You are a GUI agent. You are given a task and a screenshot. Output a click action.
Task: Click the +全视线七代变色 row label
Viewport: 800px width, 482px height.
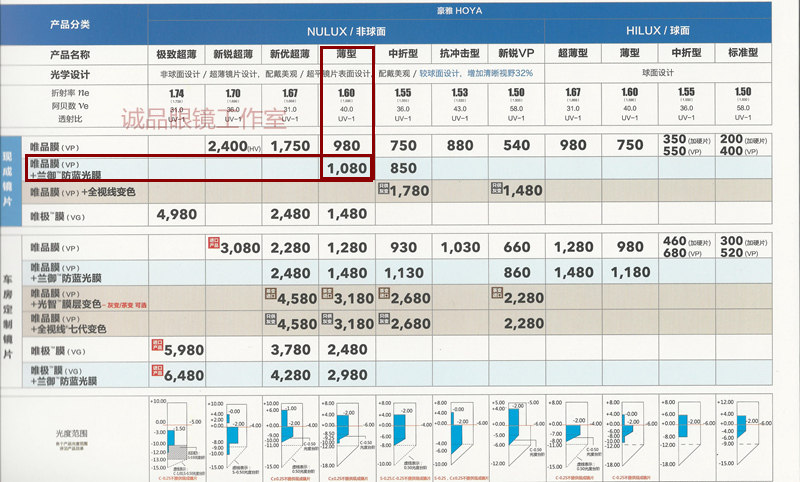click(x=68, y=324)
